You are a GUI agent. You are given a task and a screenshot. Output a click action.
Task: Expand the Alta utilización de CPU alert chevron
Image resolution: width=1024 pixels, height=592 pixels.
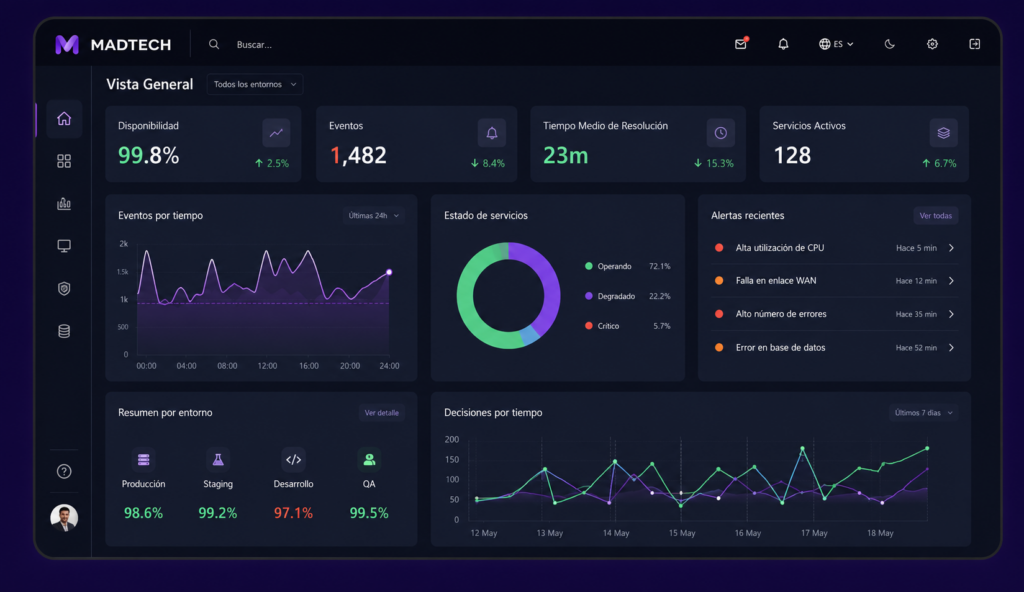[952, 248]
